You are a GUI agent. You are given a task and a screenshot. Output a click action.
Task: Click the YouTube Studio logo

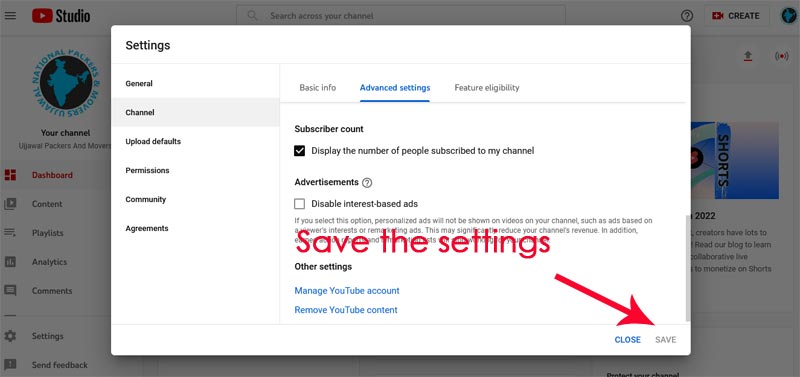pos(61,16)
